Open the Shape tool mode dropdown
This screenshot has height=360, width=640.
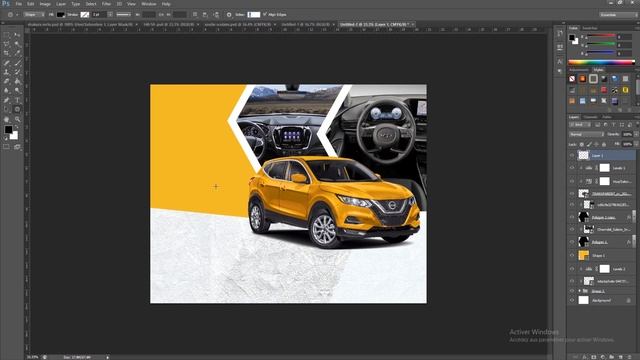pos(34,15)
